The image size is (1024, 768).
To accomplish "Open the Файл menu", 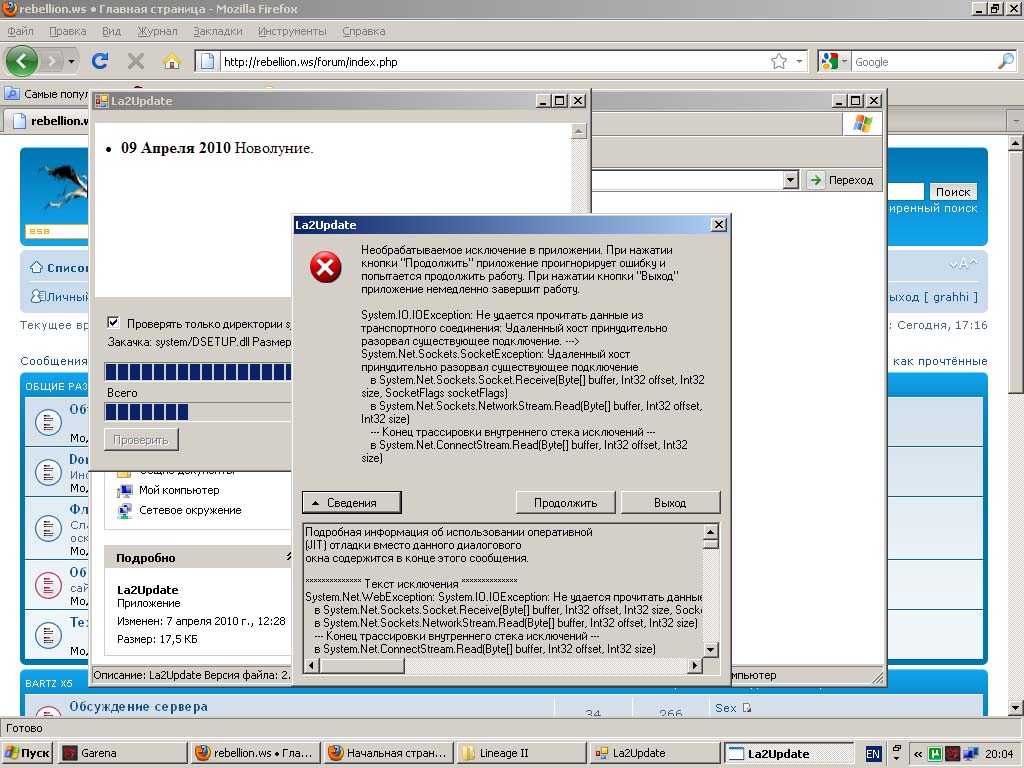I will coord(20,31).
